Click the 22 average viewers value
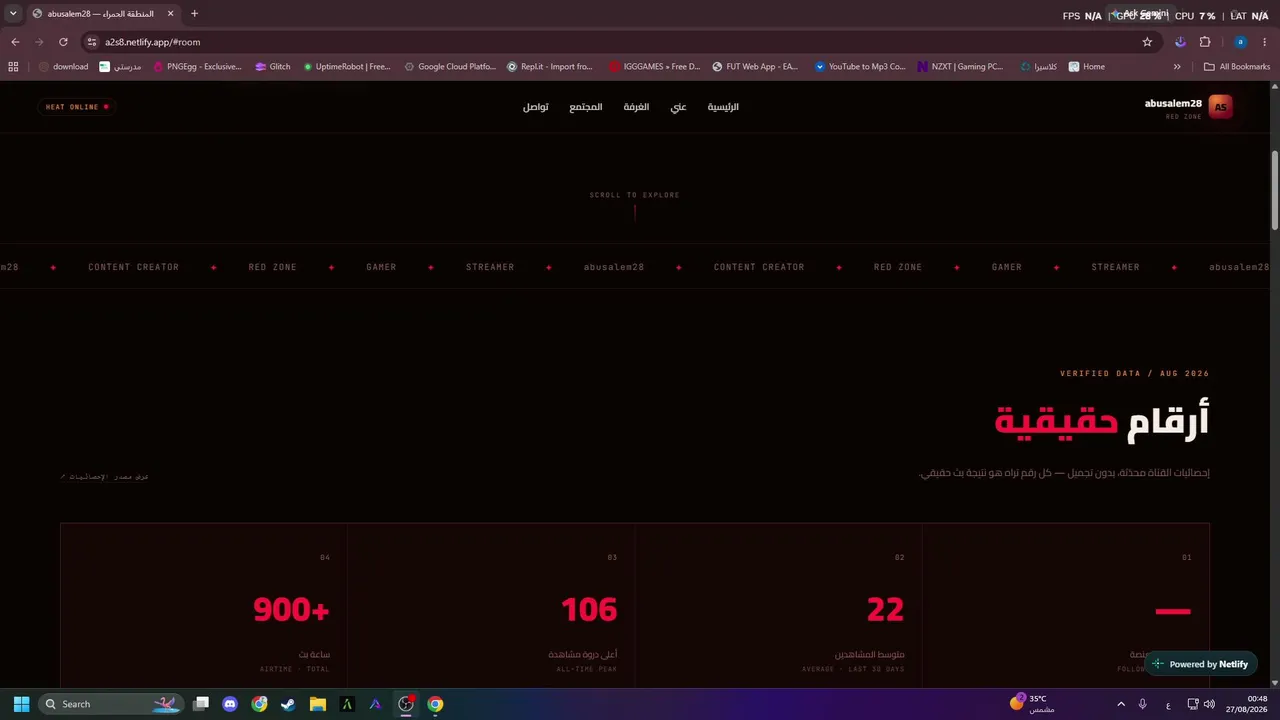1280x720 pixels. pos(885,609)
